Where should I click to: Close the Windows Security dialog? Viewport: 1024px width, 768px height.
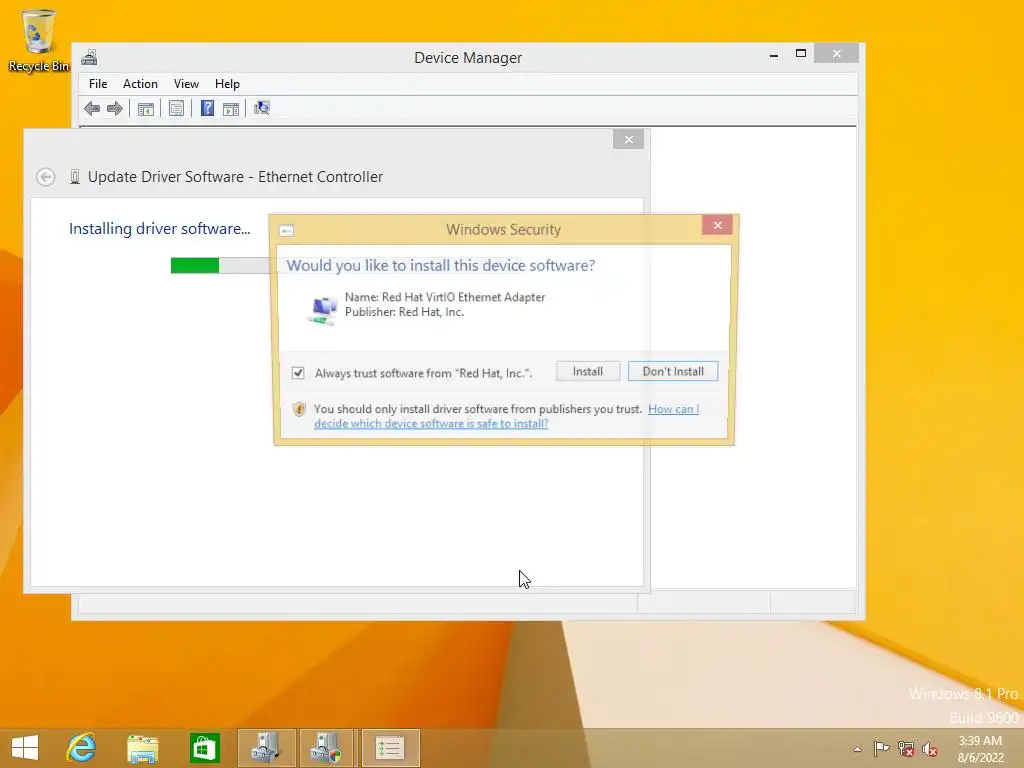717,225
